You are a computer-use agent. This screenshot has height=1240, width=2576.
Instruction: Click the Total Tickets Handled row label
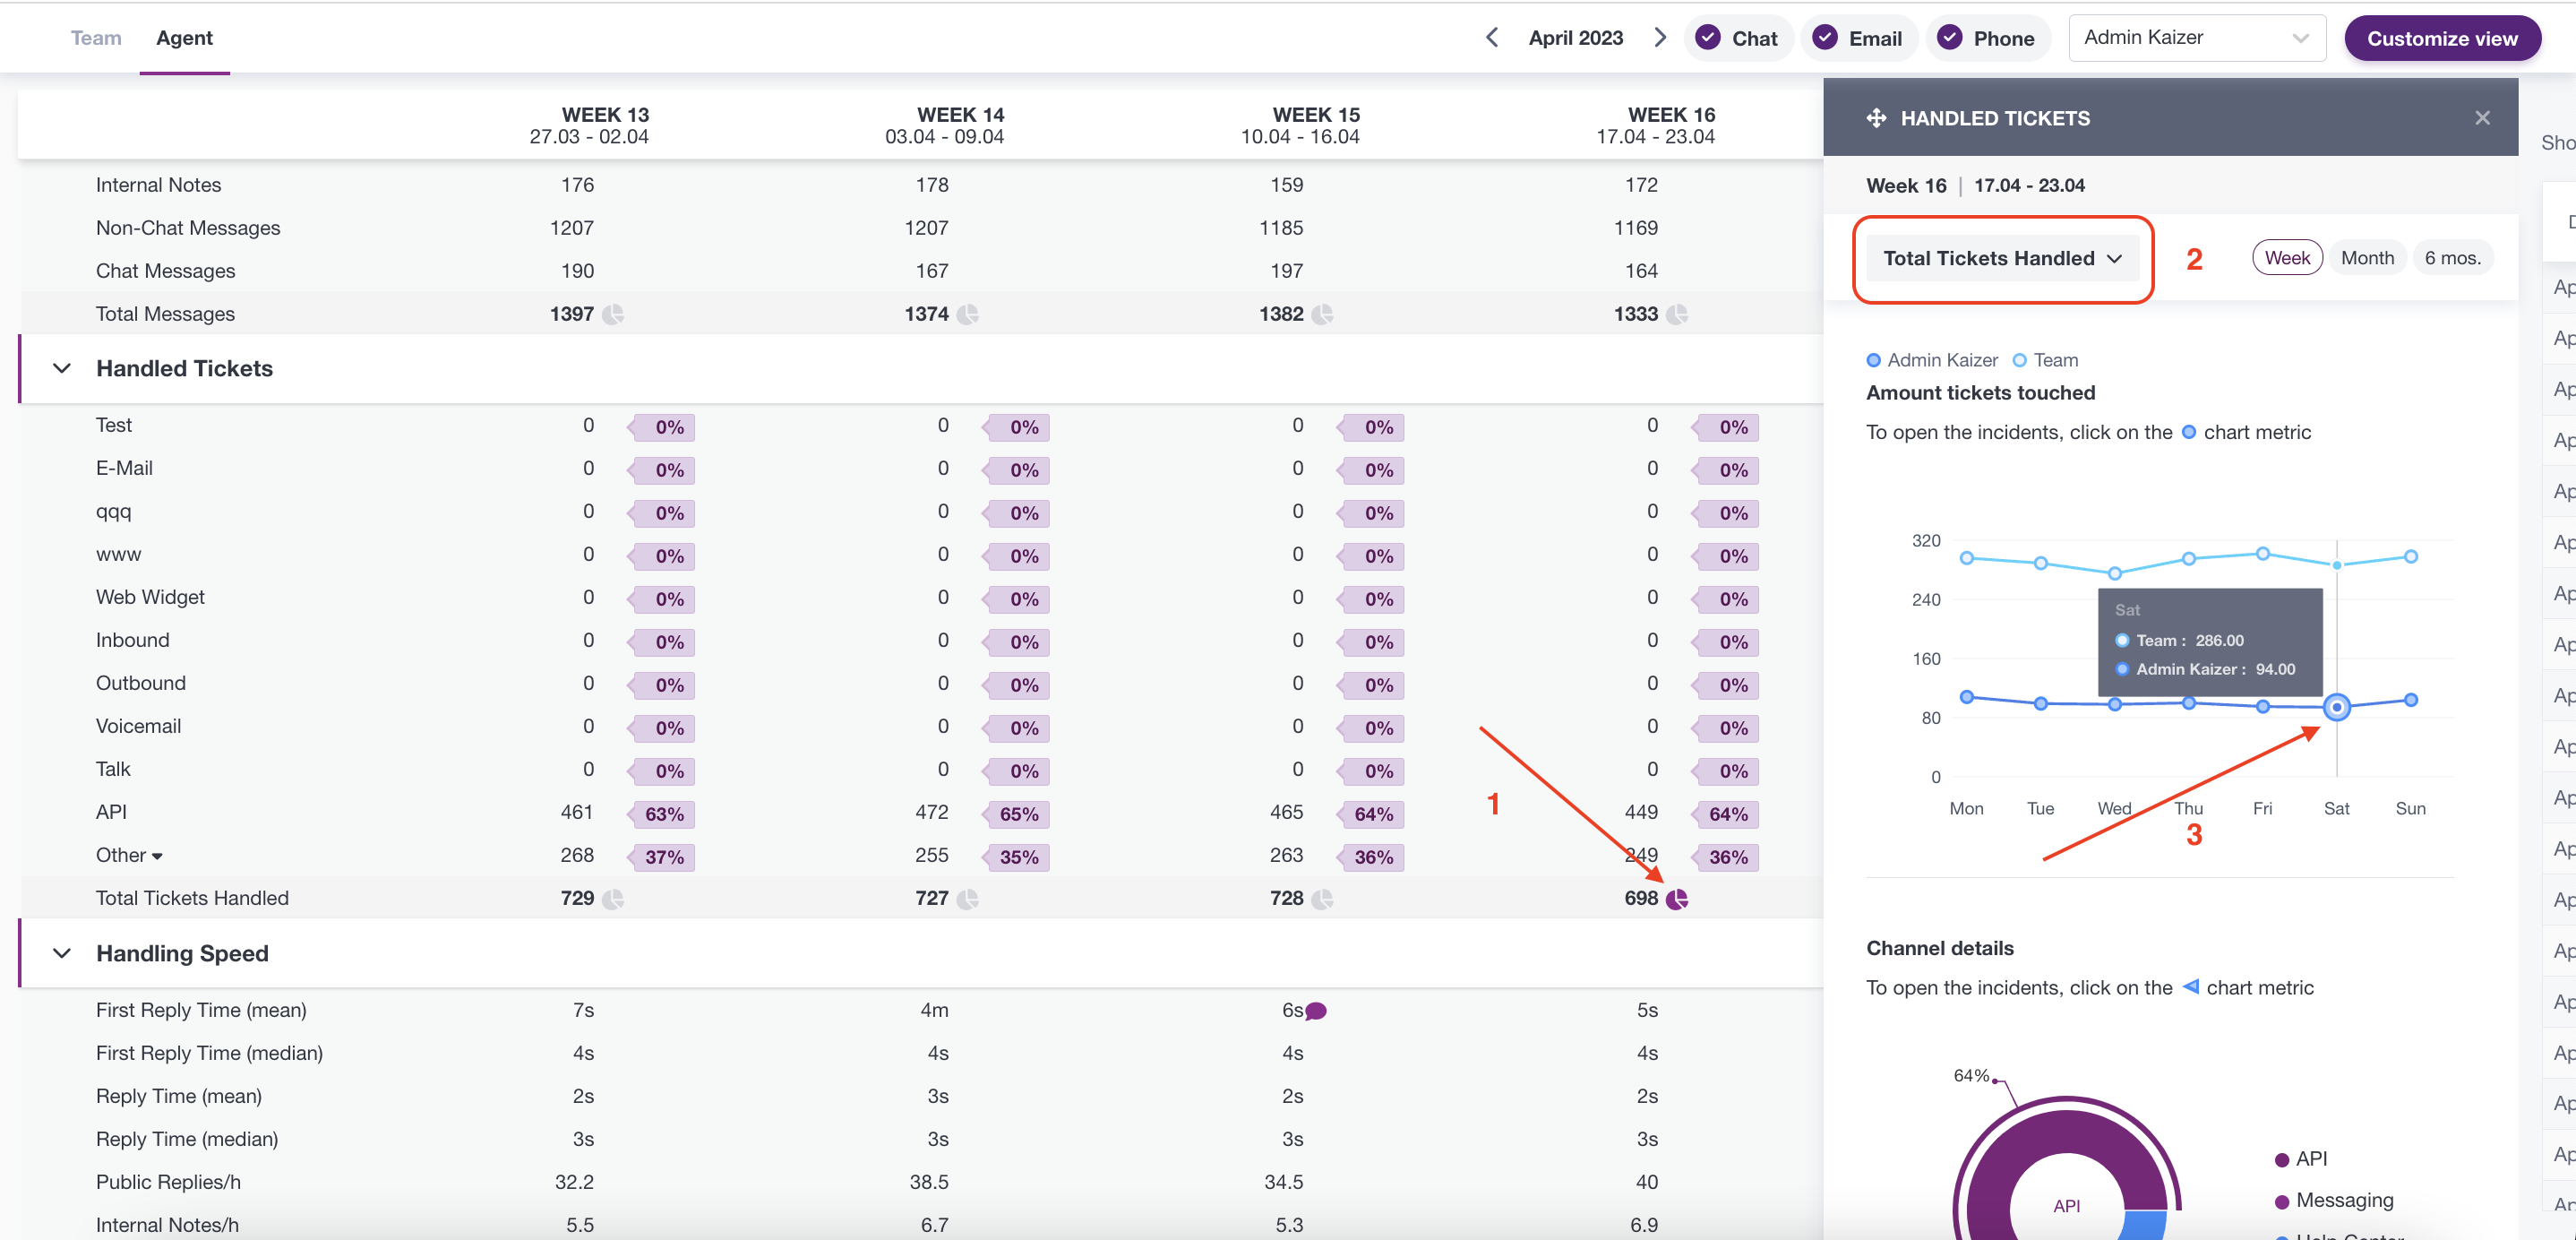pos(192,898)
